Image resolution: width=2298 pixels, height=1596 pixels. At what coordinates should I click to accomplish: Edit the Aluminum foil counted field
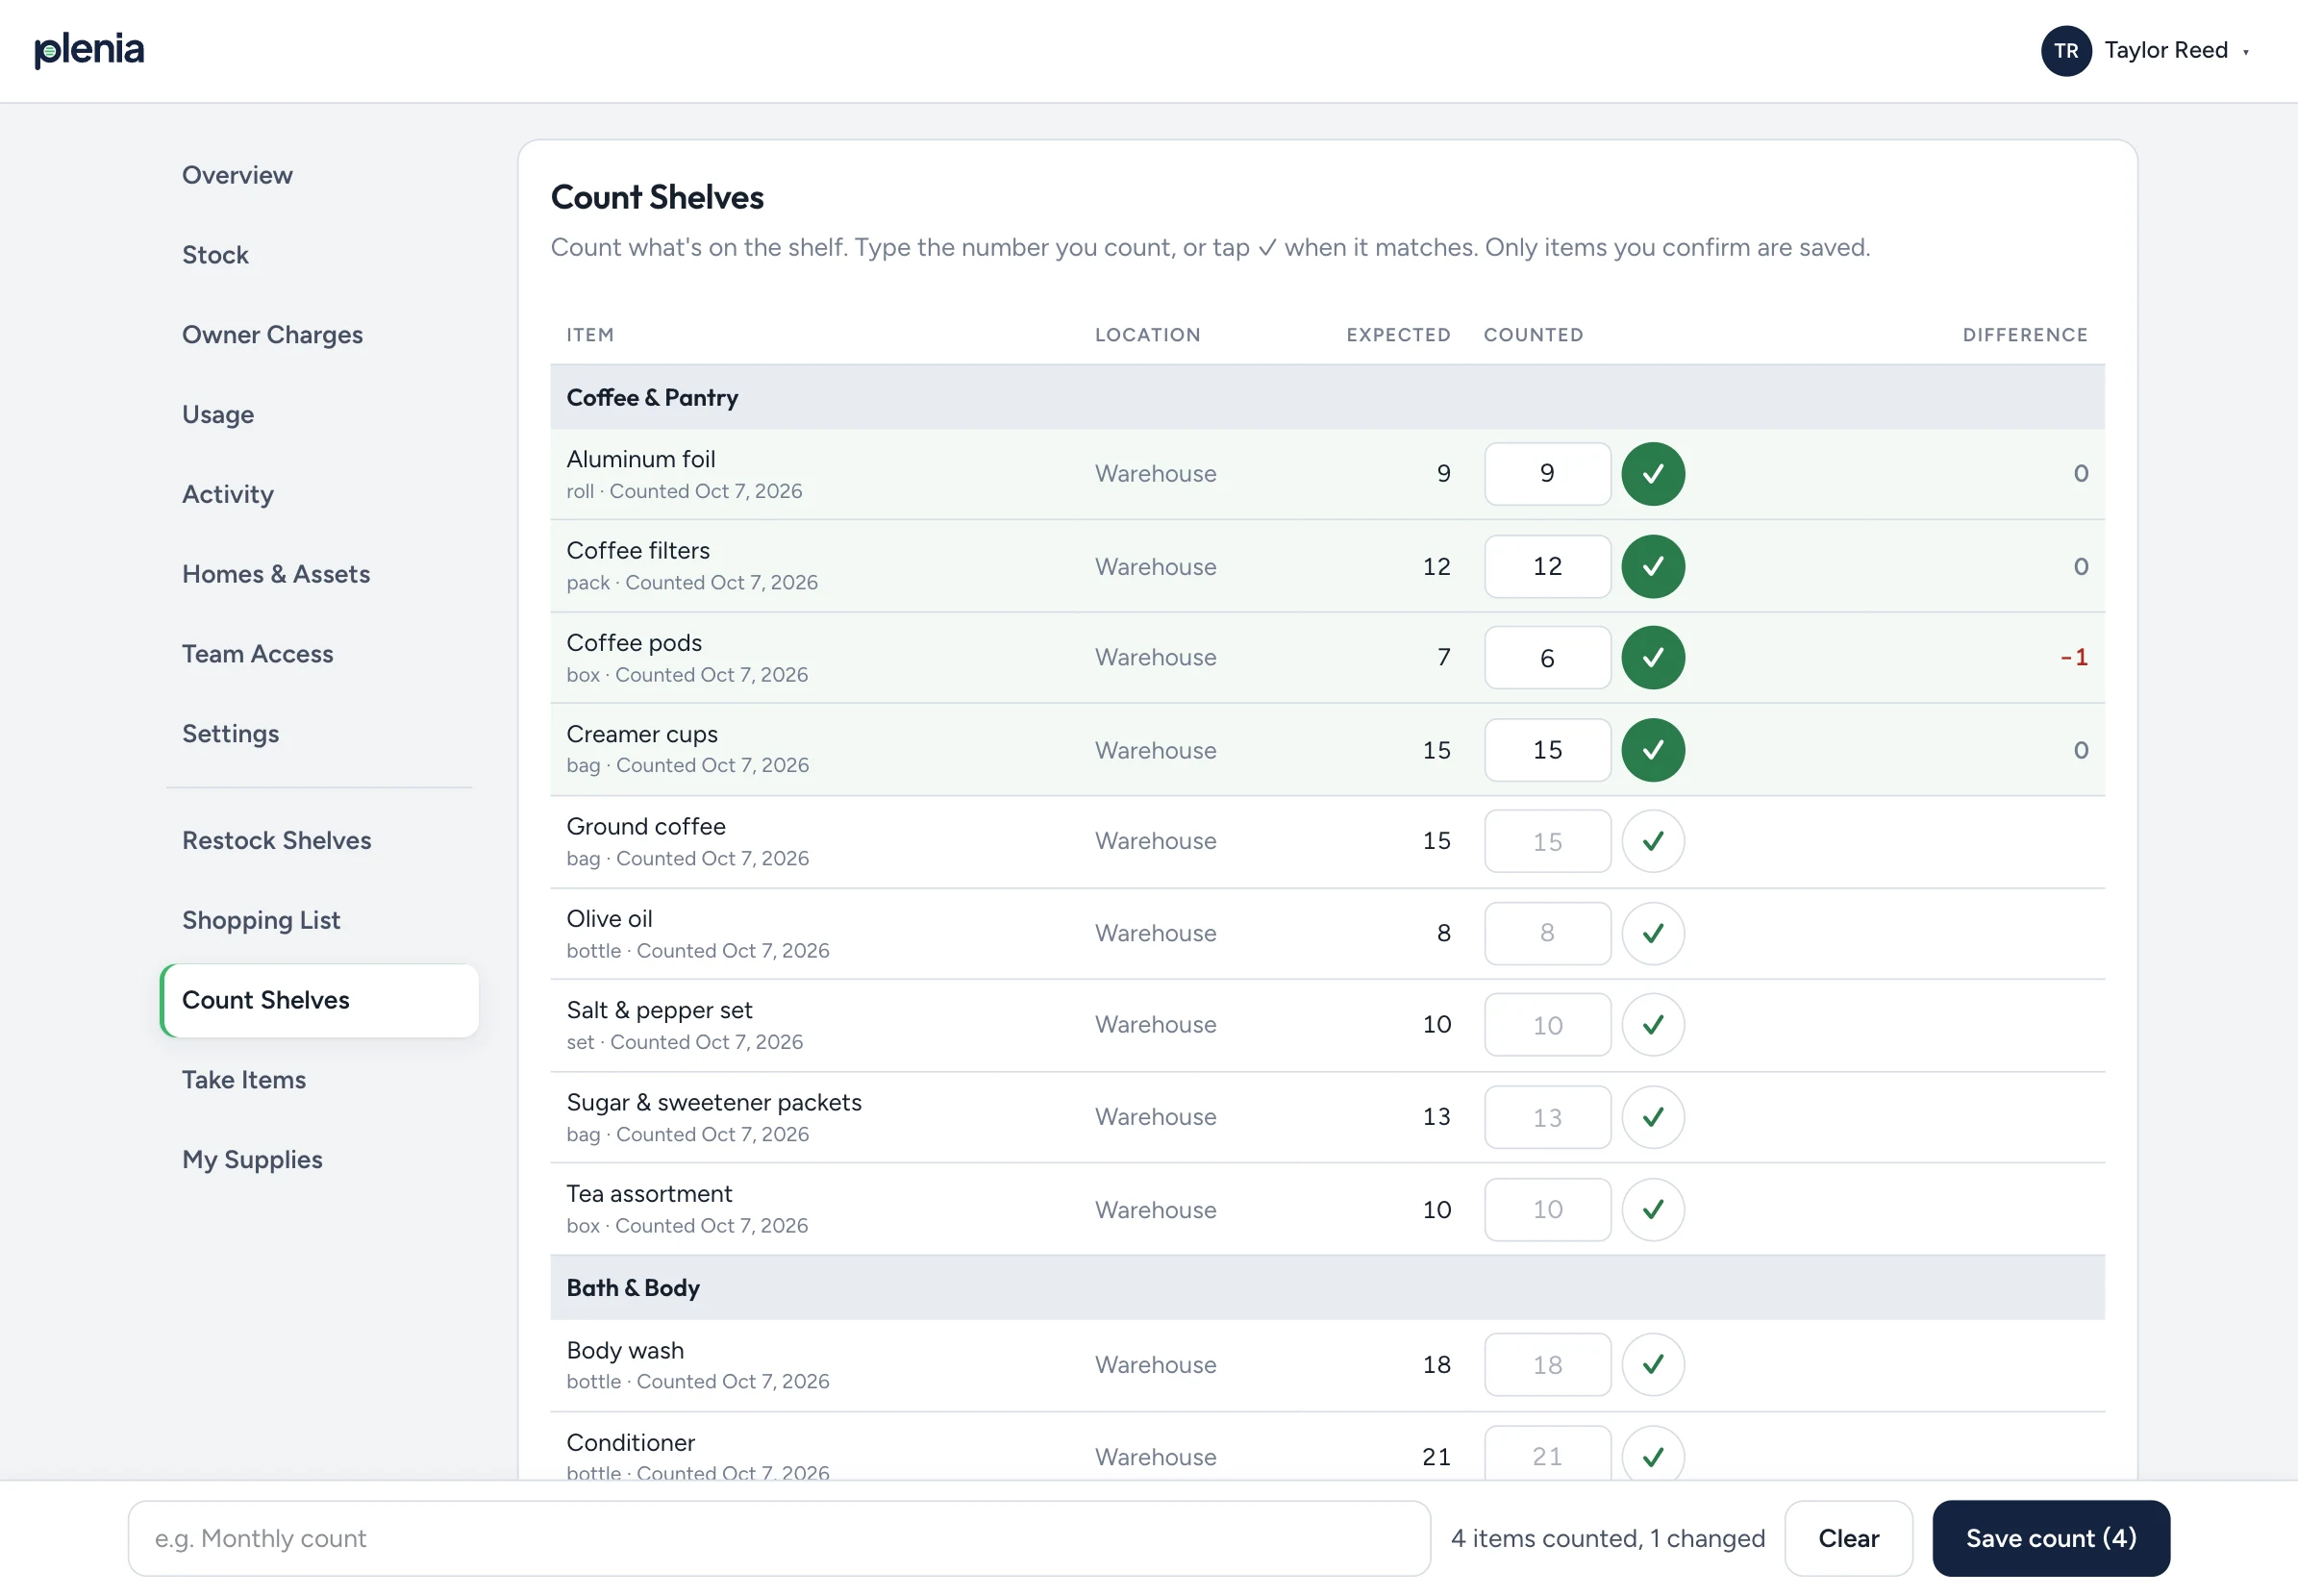tap(1547, 474)
